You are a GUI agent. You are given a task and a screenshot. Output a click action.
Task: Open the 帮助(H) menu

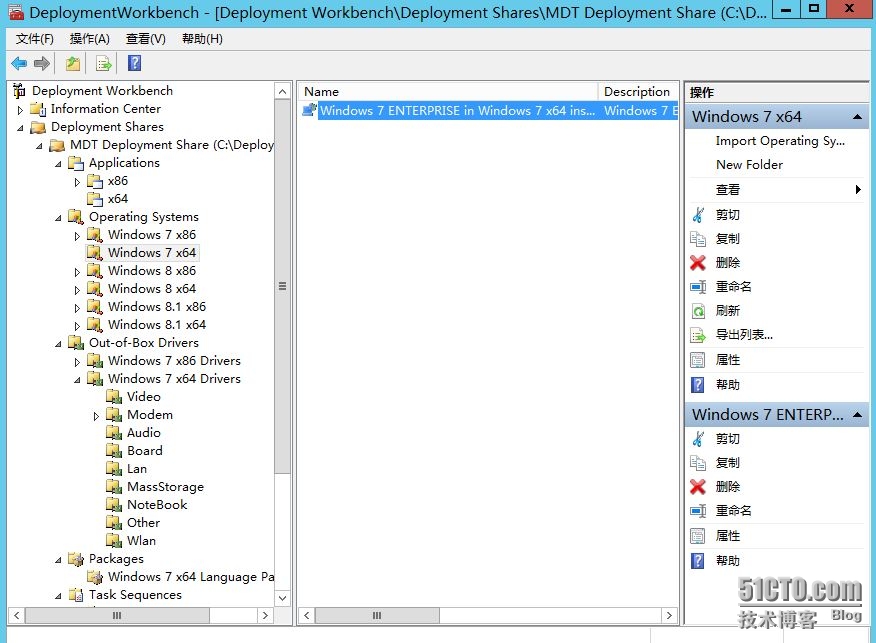tap(202, 39)
